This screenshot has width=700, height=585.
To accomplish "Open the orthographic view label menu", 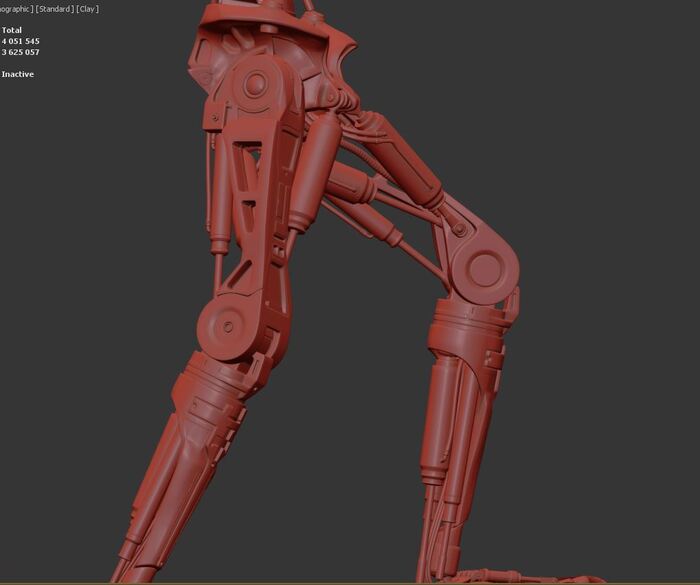I will point(17,9).
